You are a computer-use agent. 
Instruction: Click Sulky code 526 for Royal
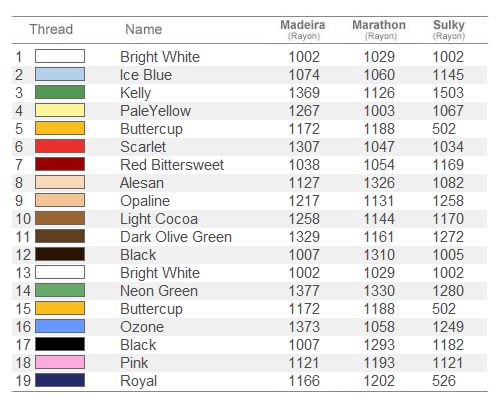pyautogui.click(x=444, y=381)
